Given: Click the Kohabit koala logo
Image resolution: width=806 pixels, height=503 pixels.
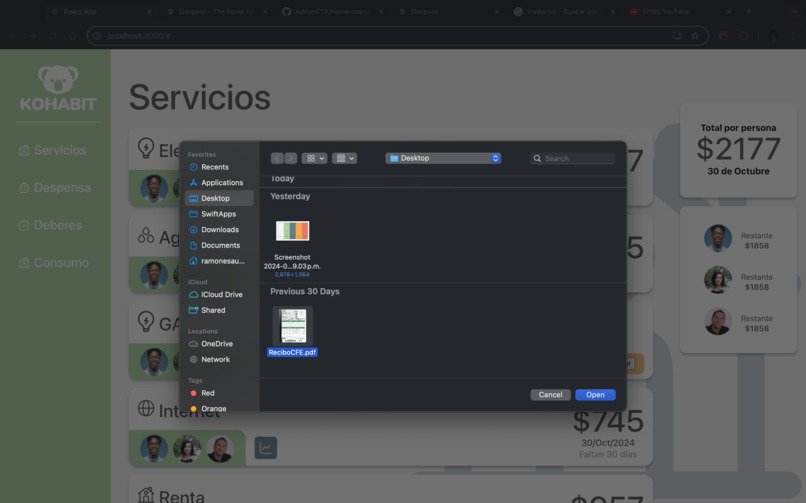Looking at the screenshot, I should (x=58, y=88).
